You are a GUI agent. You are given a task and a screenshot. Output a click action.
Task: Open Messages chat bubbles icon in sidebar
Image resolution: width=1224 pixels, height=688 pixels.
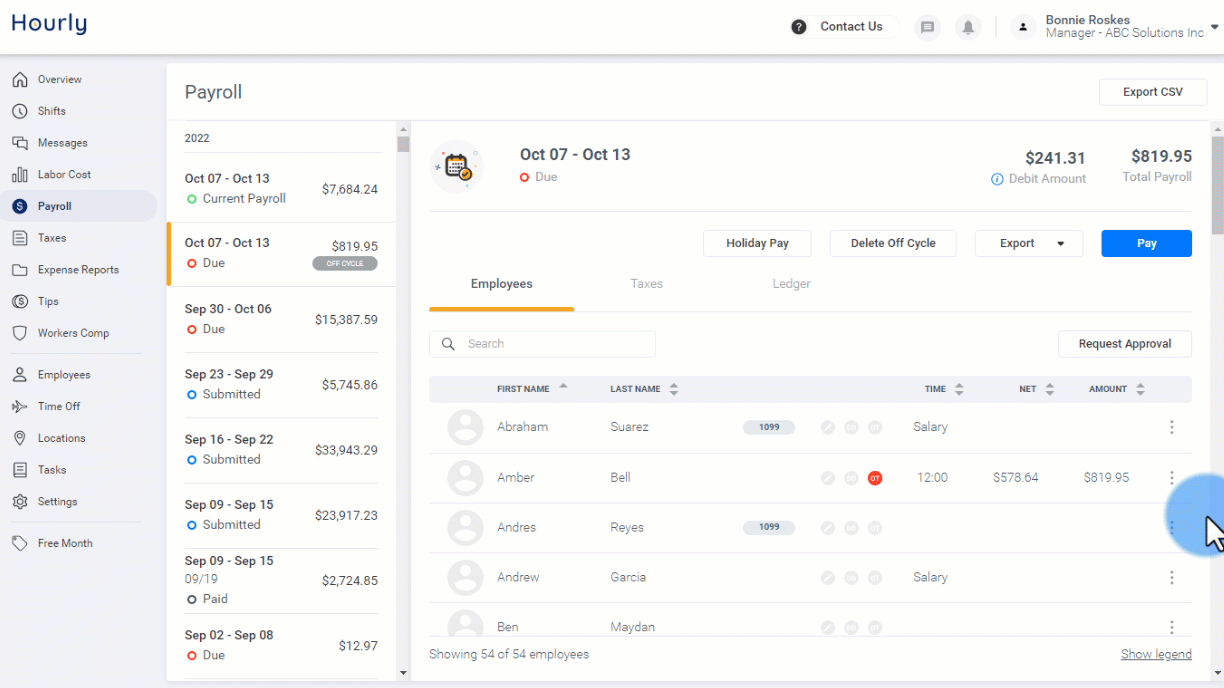point(20,143)
